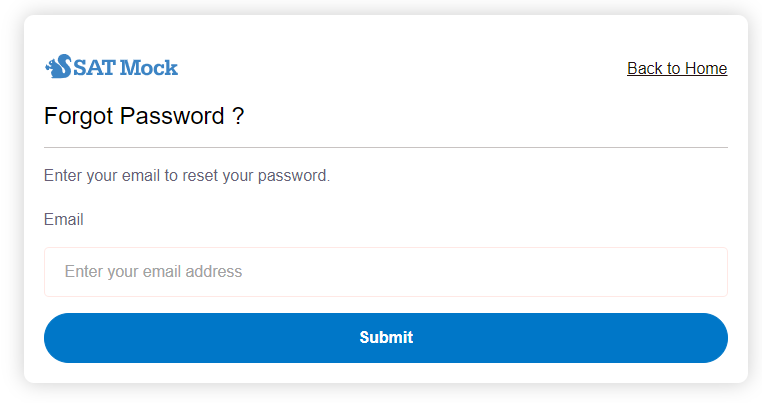
Task: Select the 'Enter your email address' placeholder
Action: coord(153,272)
